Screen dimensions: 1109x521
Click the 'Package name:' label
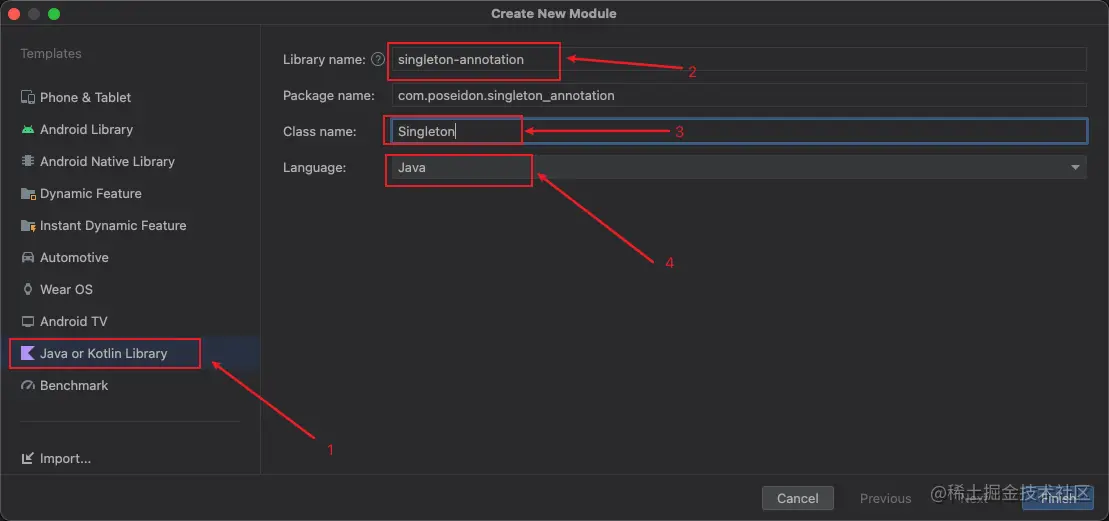[x=329, y=95]
